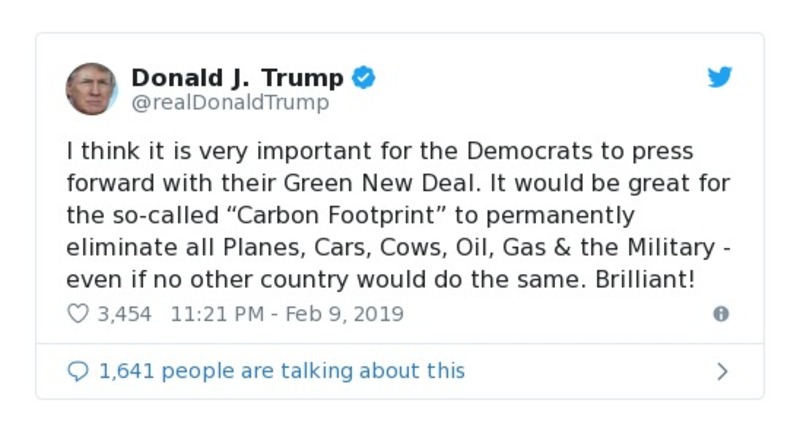Click the display name Donald J. Trump

click(x=237, y=78)
